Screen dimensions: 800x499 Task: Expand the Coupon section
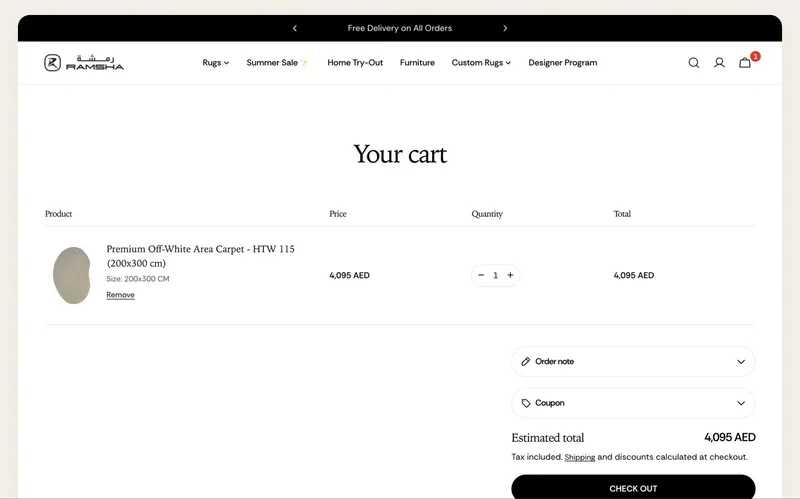tap(633, 403)
